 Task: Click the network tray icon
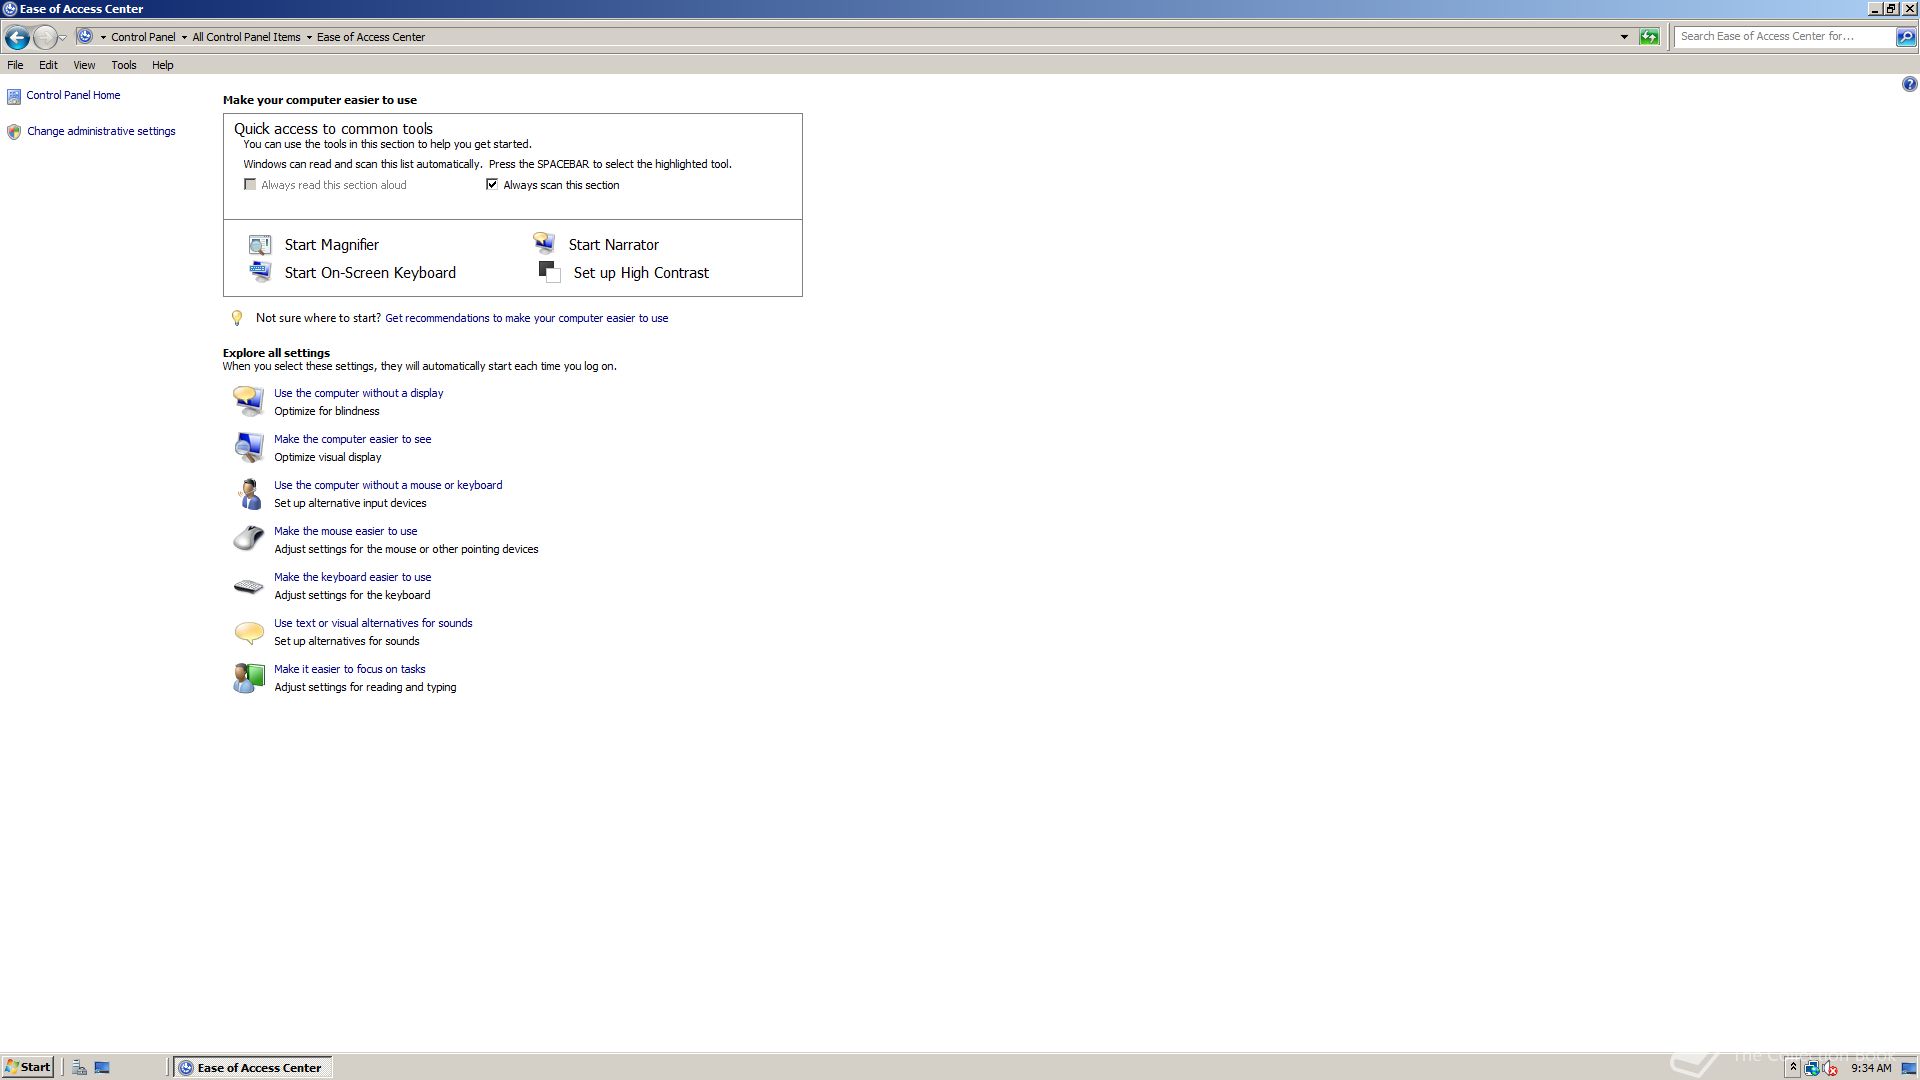coord(1811,1068)
